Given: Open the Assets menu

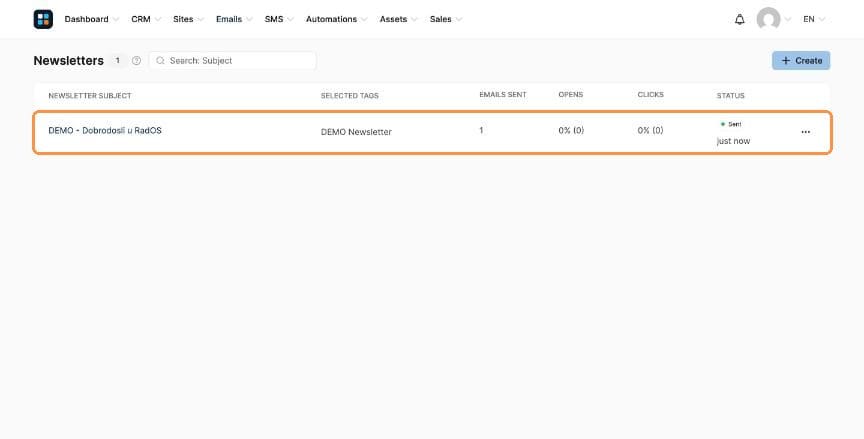Looking at the screenshot, I should point(398,19).
